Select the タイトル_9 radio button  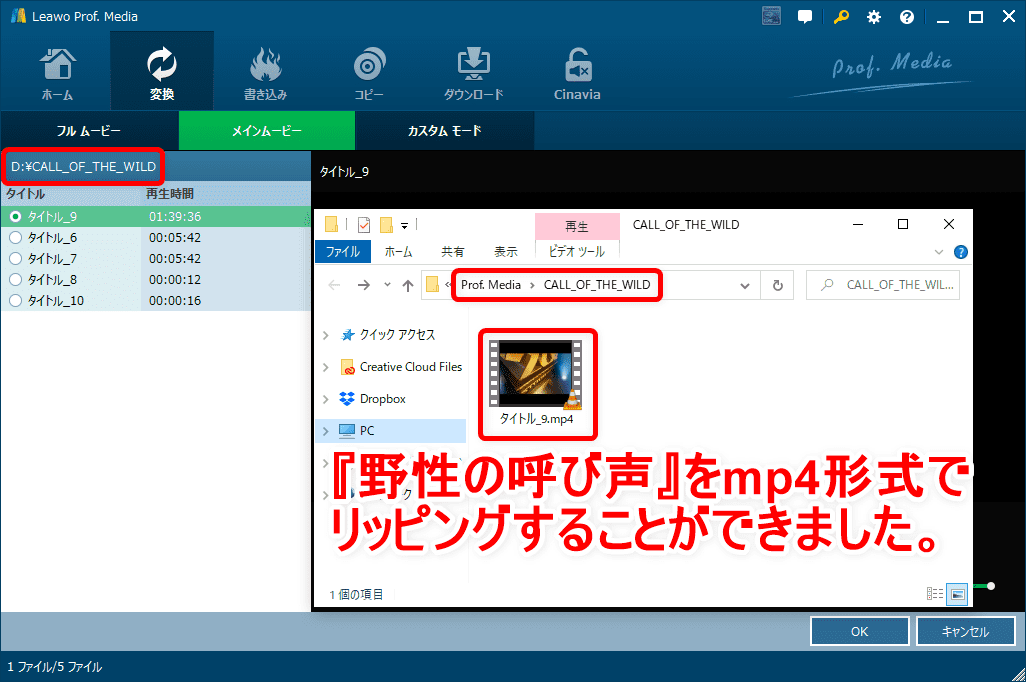tap(15, 217)
